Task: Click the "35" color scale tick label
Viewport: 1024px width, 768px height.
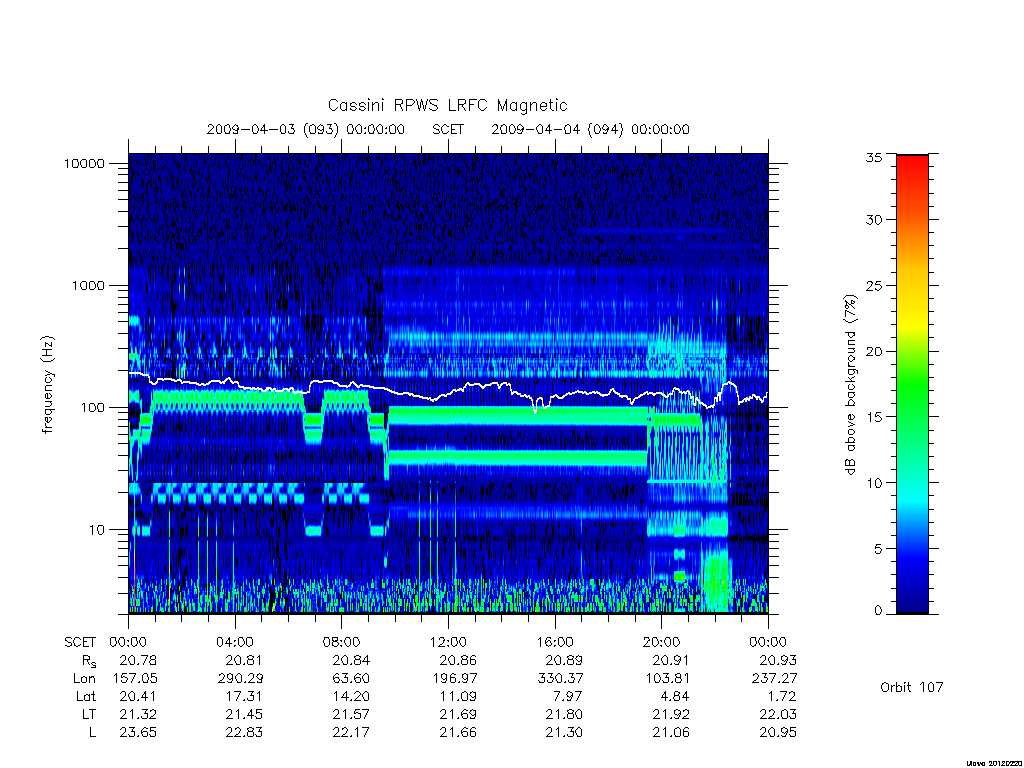Action: coord(874,157)
